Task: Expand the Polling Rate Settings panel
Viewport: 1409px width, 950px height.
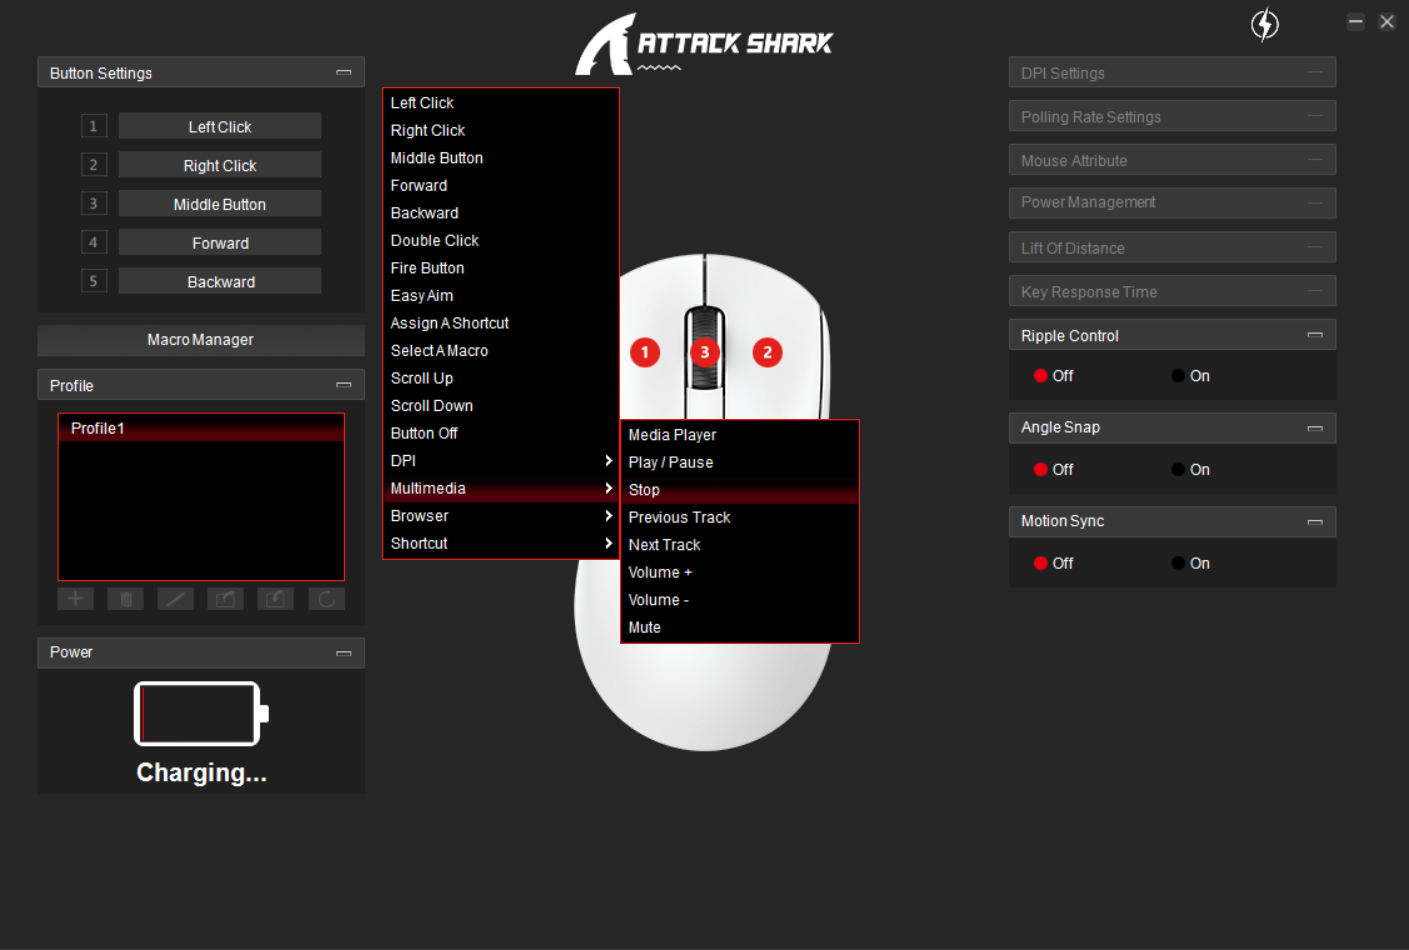Action: (1315, 116)
